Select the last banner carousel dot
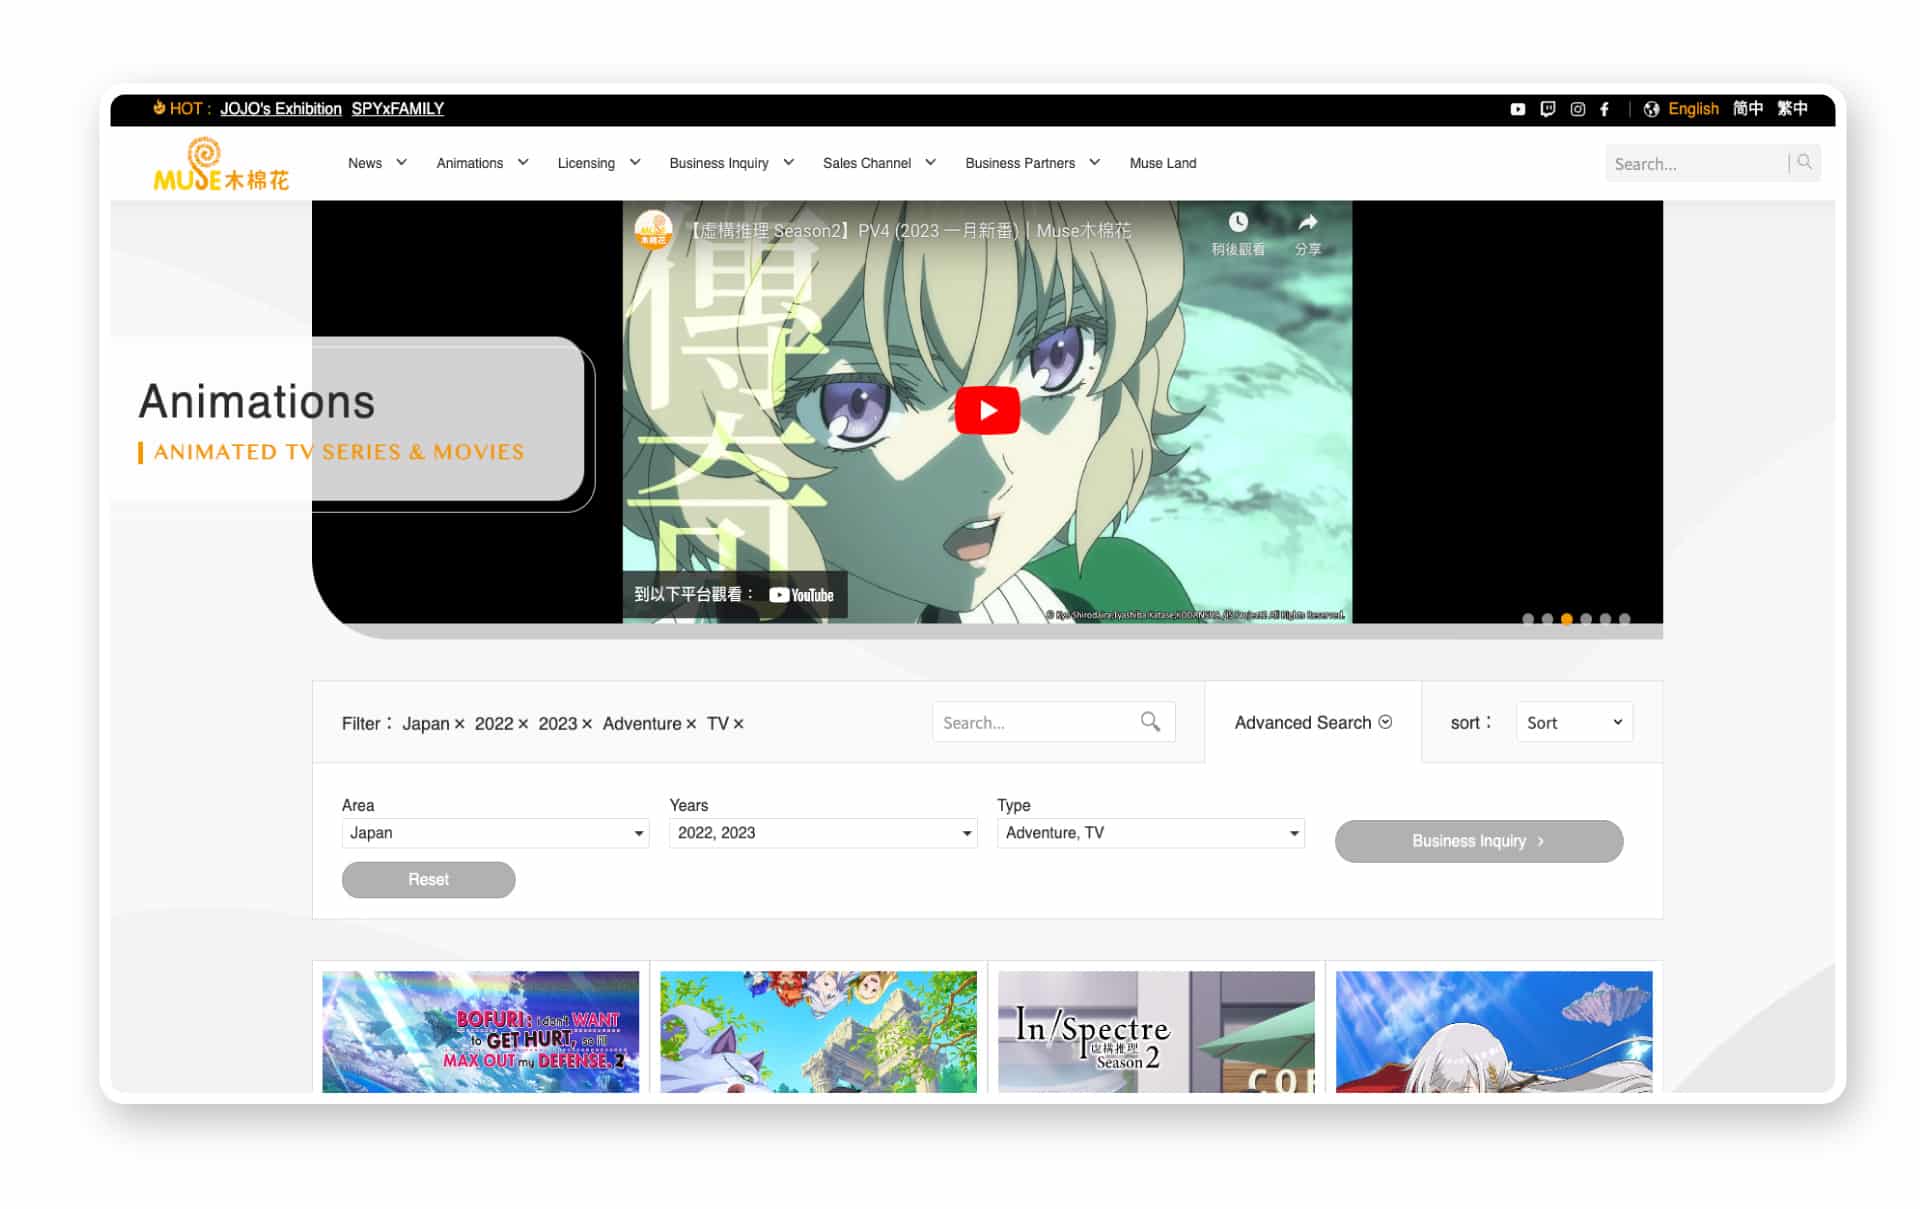 1625,619
